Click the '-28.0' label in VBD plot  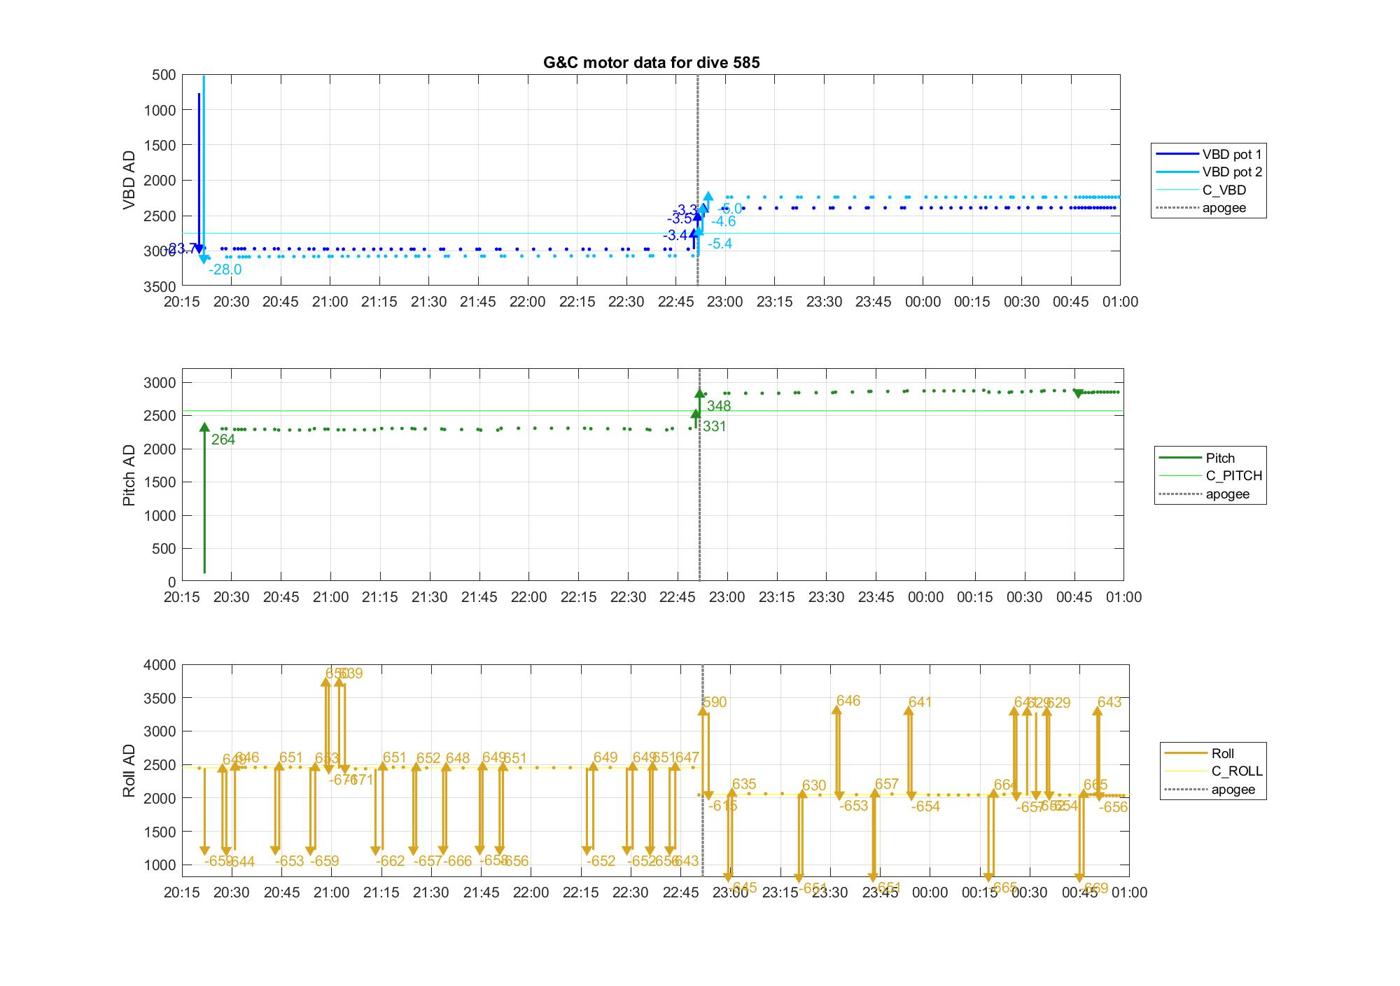[225, 270]
